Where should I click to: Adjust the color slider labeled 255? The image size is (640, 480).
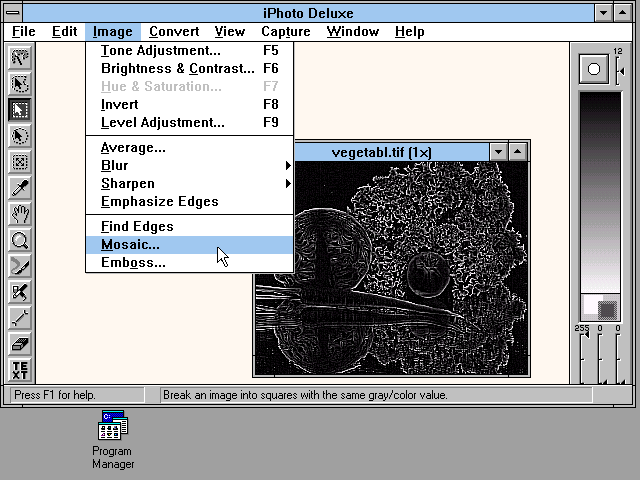coord(583,357)
